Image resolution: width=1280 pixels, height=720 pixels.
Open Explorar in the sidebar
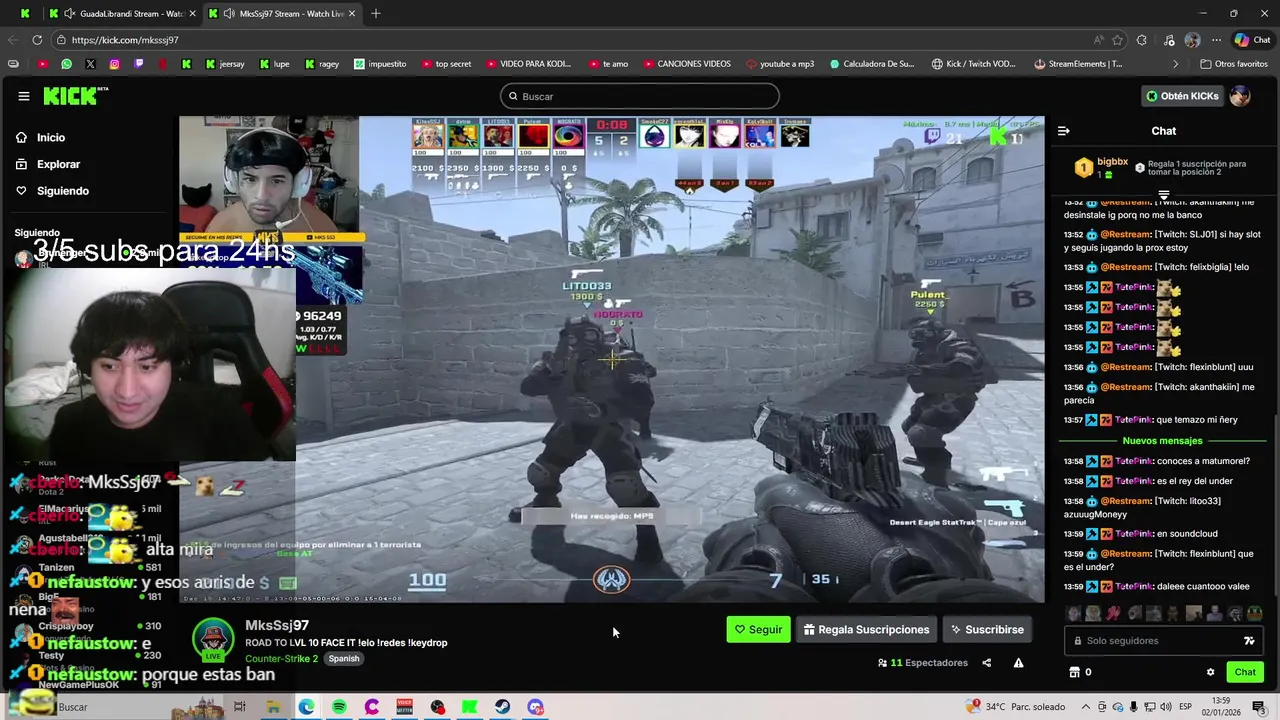58,164
